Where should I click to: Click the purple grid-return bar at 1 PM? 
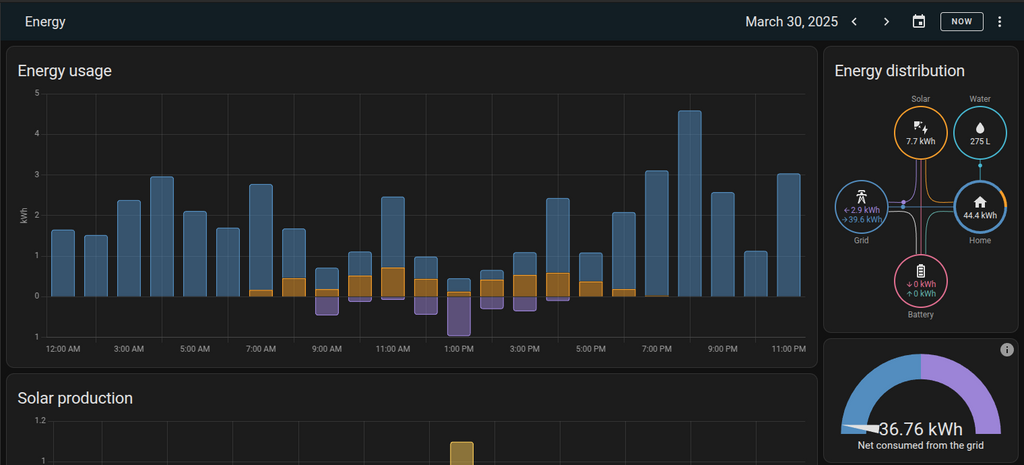pos(459,316)
